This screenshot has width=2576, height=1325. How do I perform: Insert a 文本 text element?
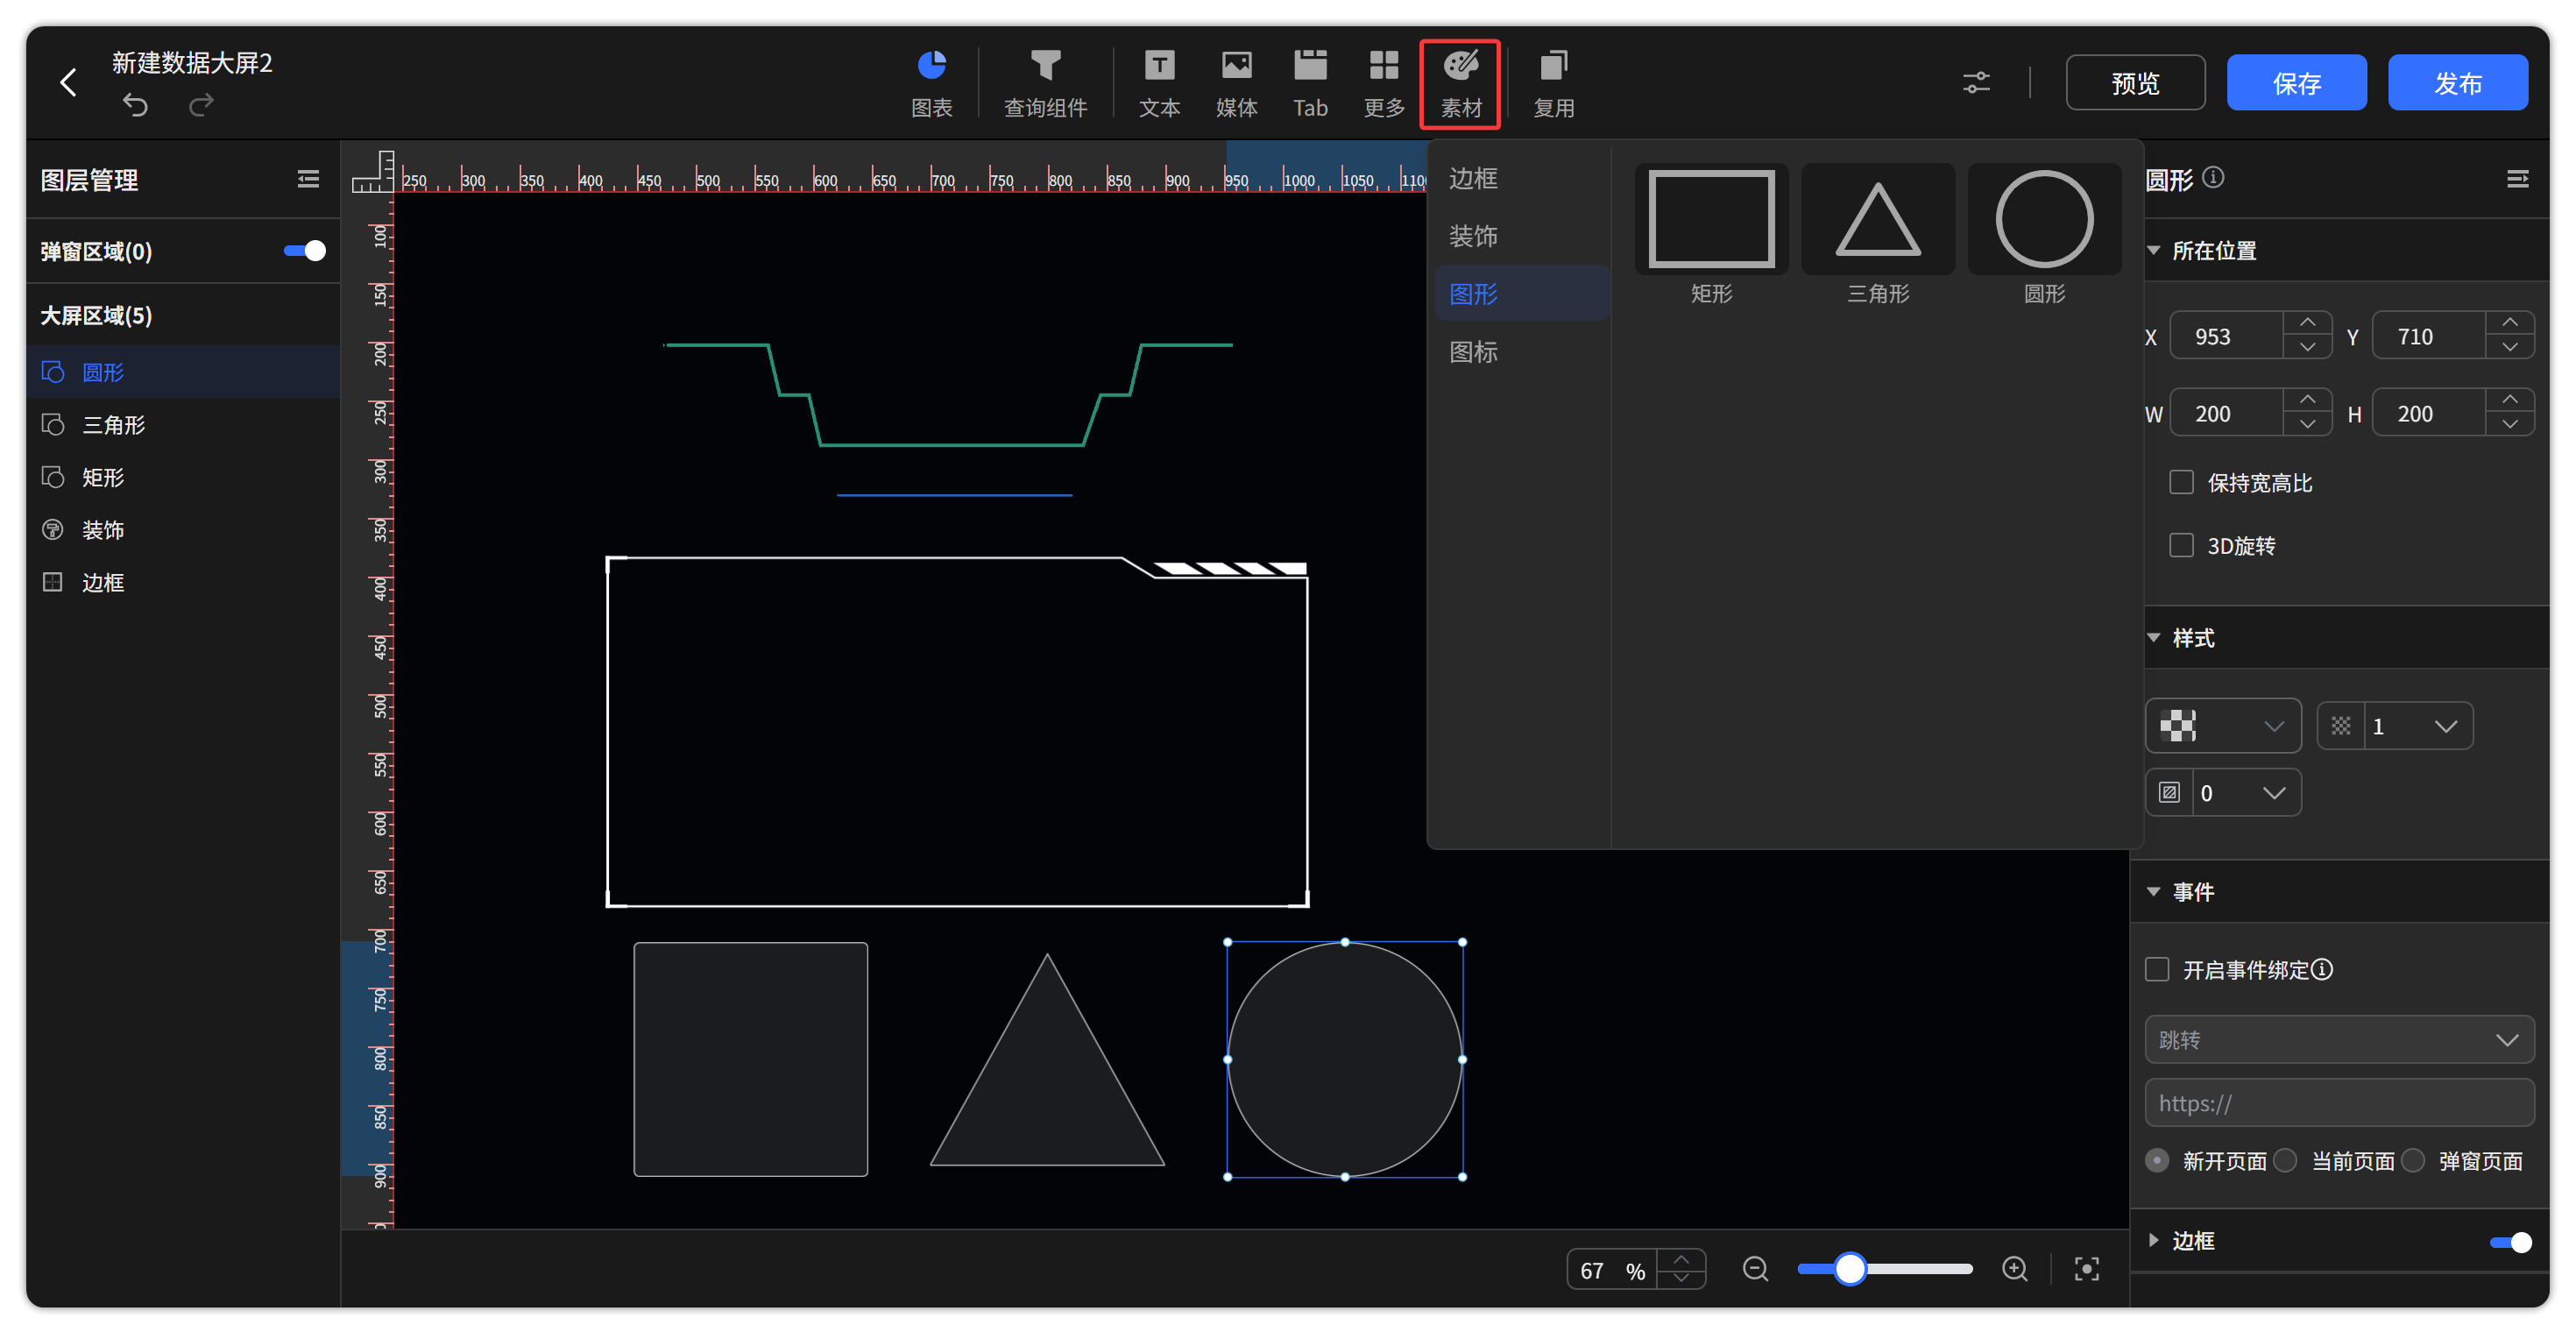pyautogui.click(x=1159, y=83)
